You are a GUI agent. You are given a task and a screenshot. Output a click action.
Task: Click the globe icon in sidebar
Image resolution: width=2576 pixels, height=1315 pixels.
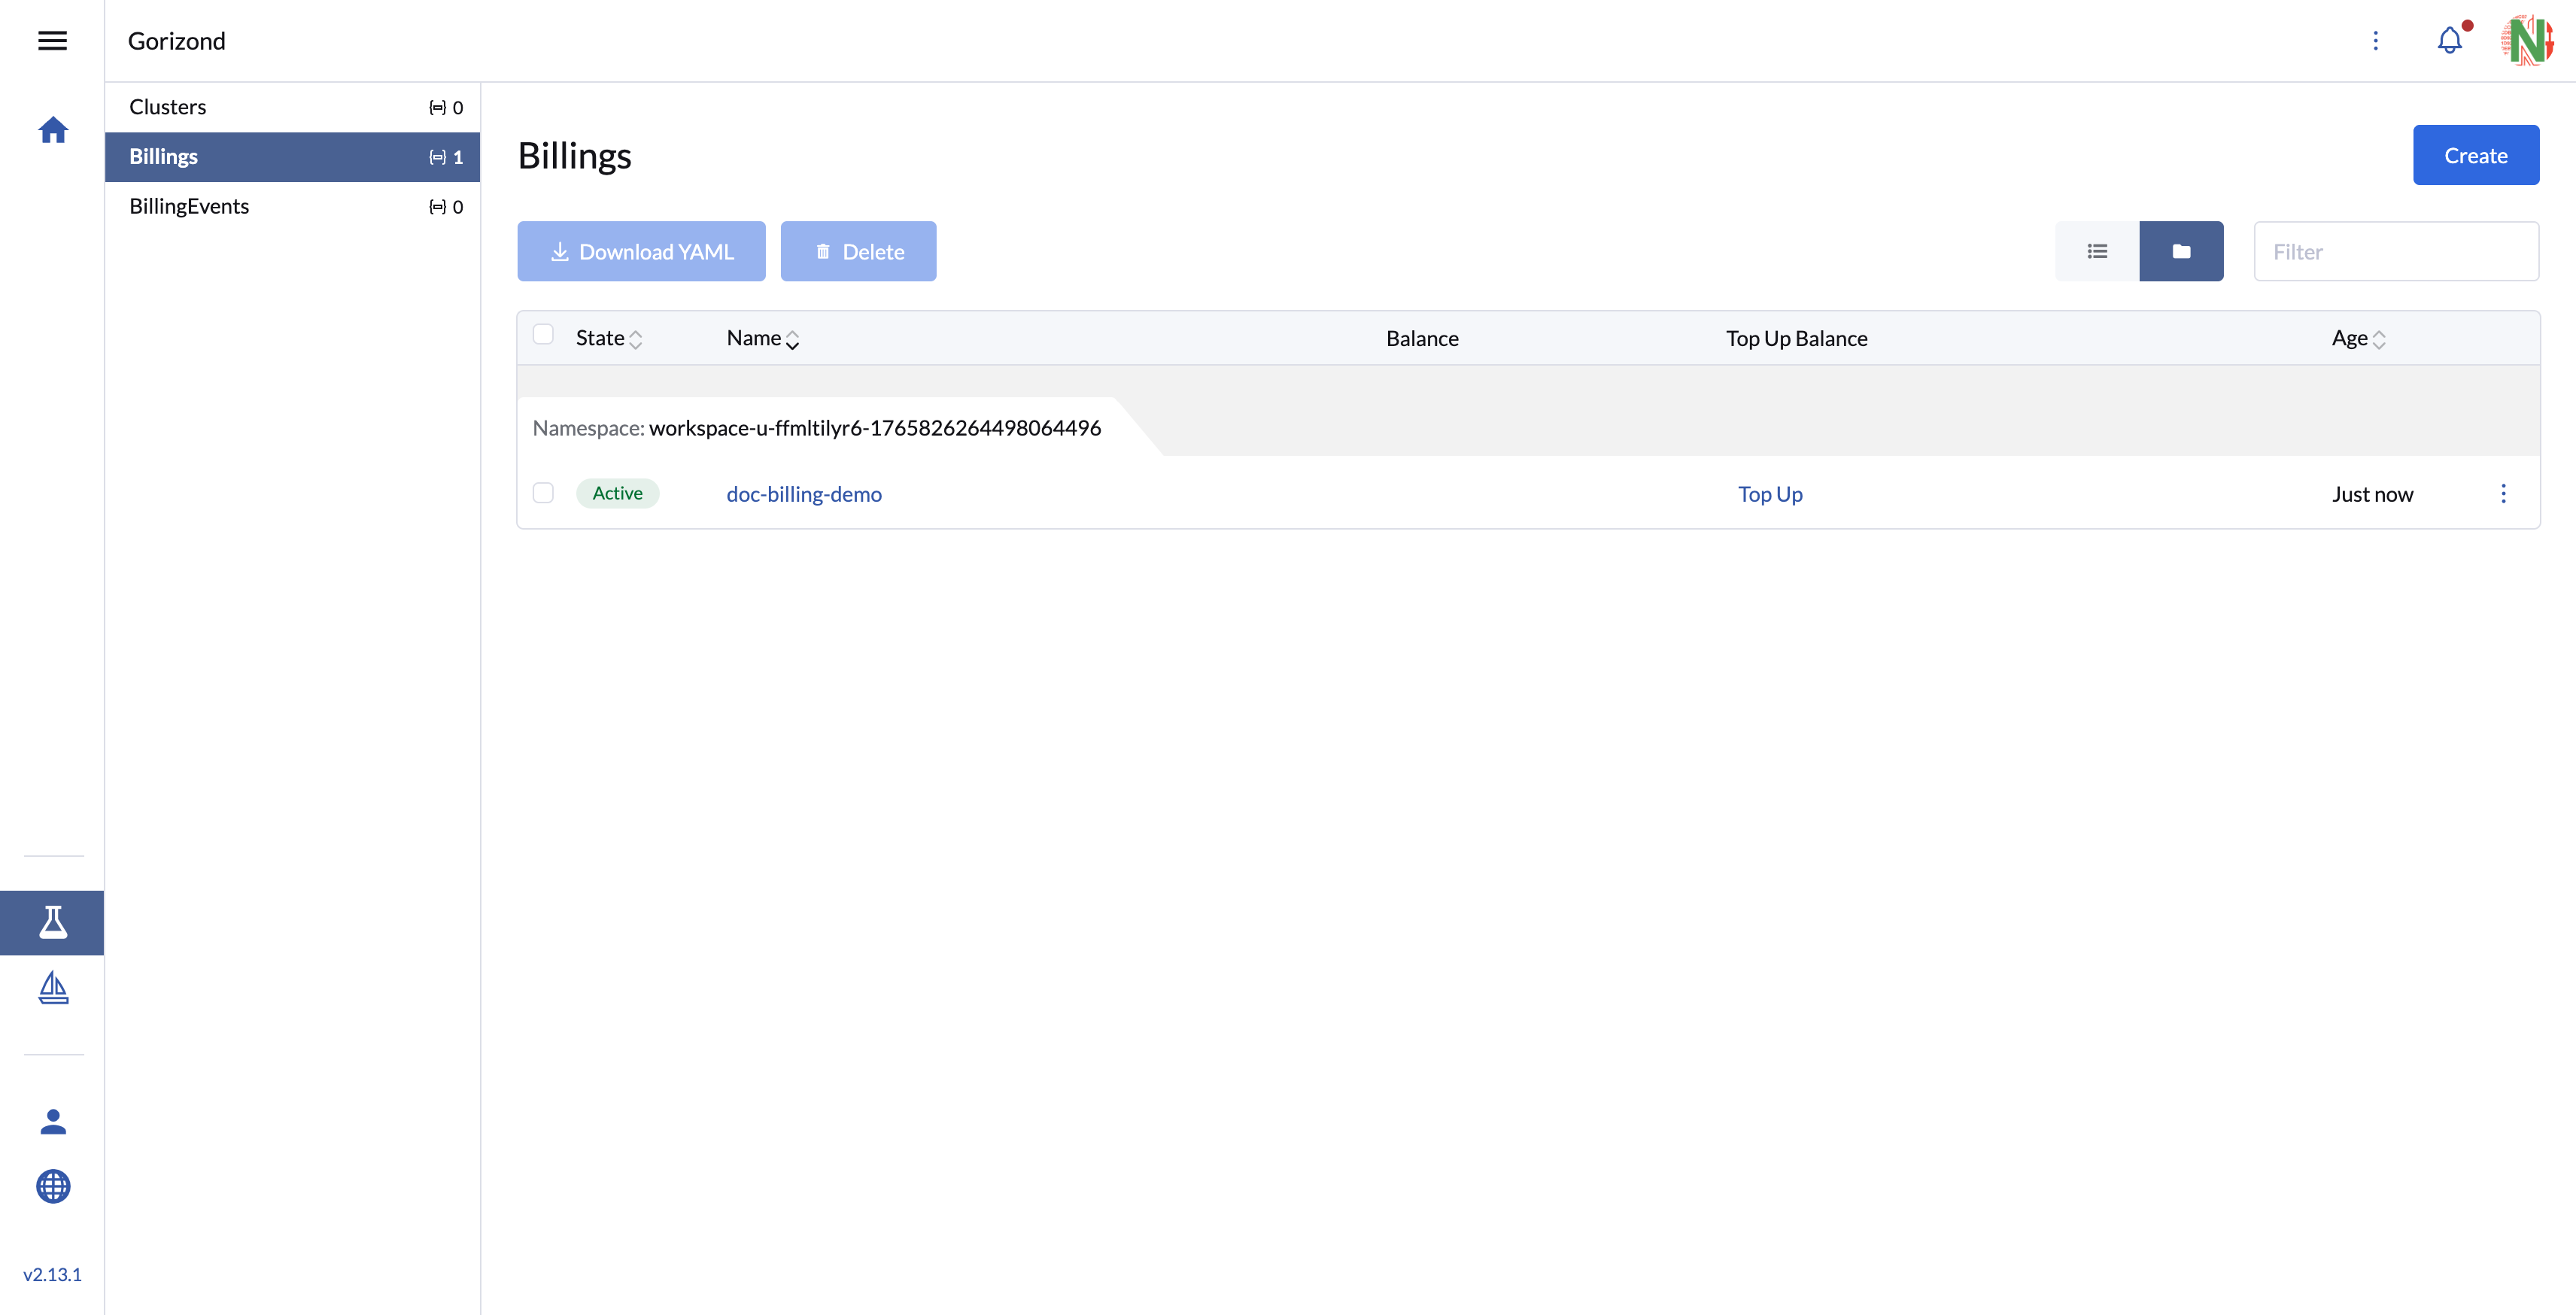53,1187
